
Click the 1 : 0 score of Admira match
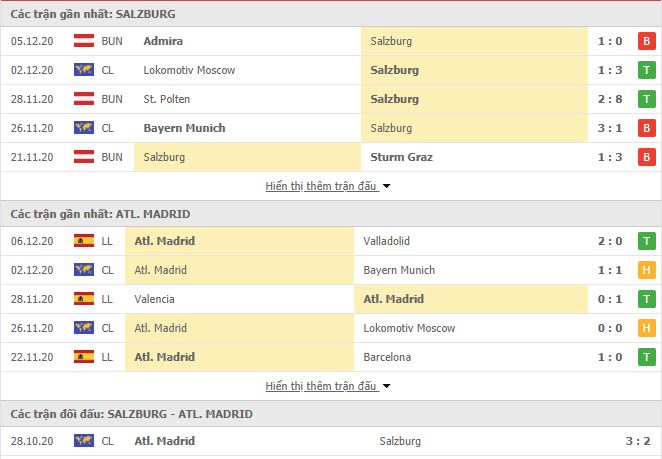610,41
